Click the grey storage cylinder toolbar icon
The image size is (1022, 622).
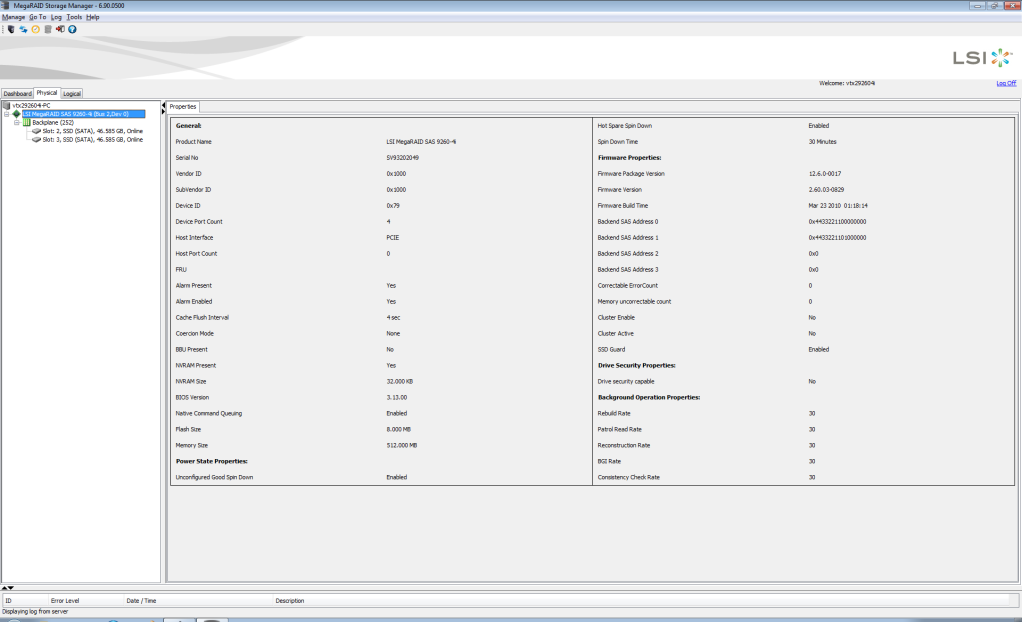[x=48, y=29]
